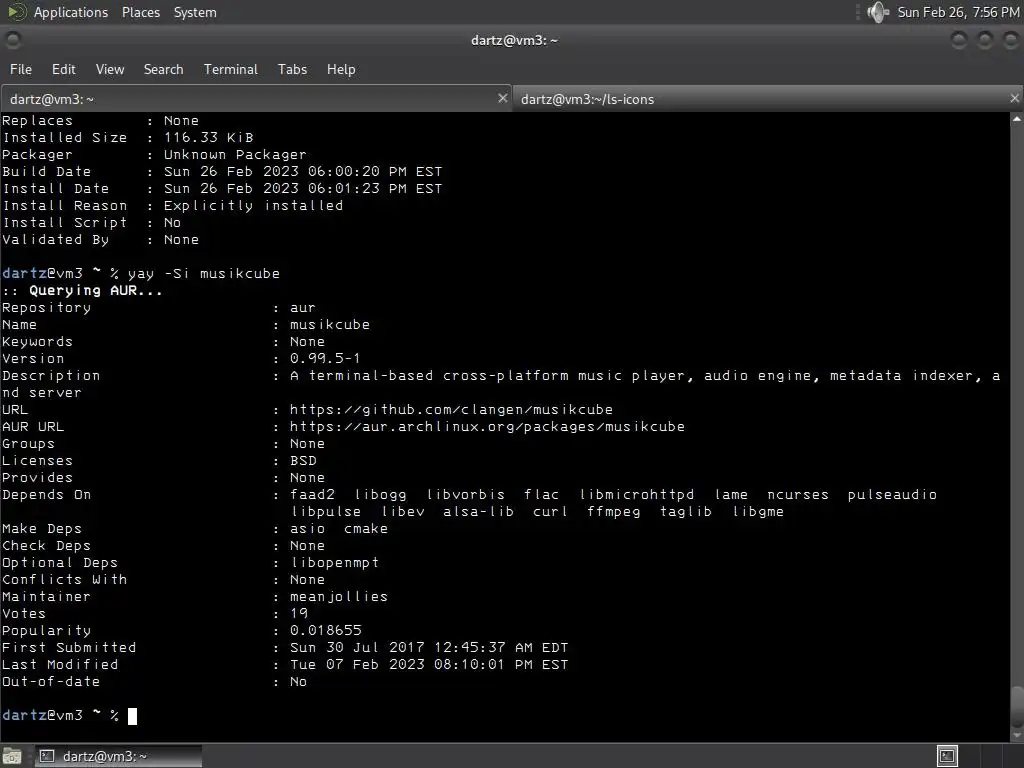Click the show desktop icon in bottom panel

point(12,756)
